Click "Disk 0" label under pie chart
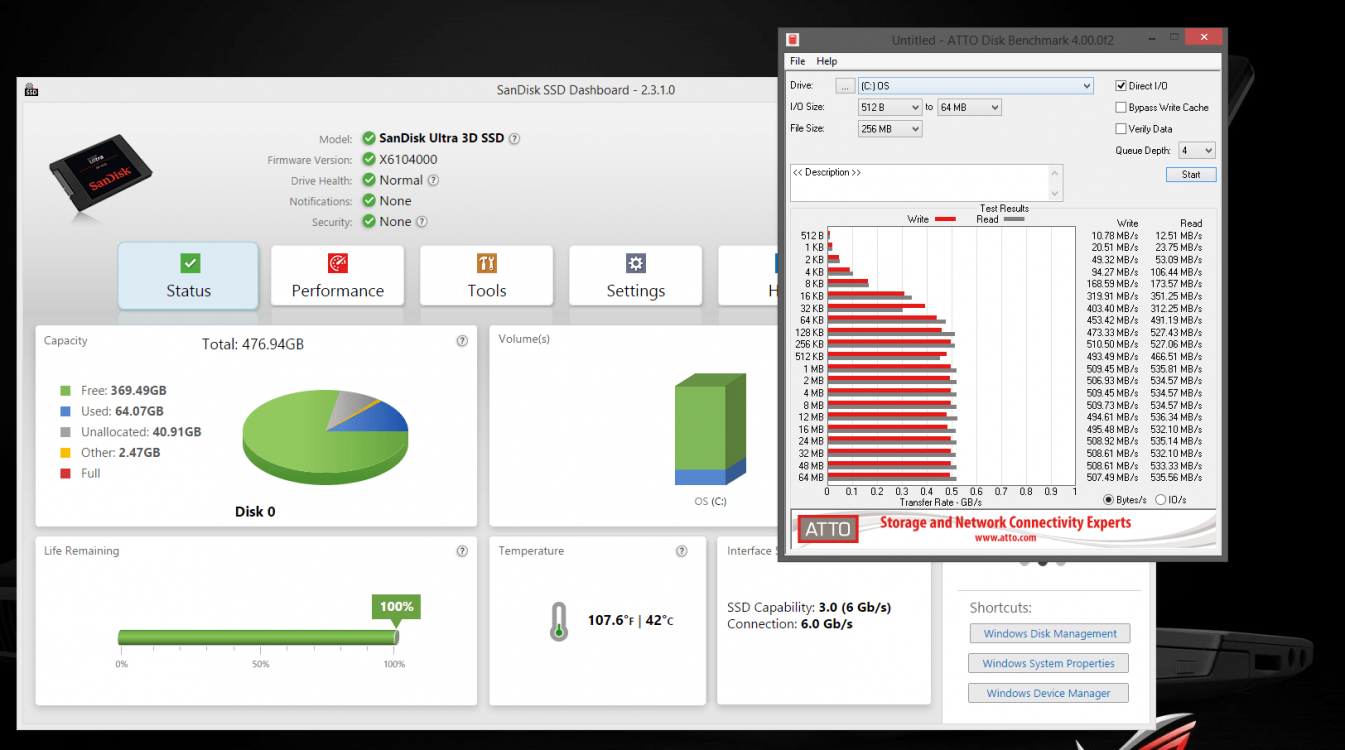The width and height of the screenshot is (1345, 750). pos(255,511)
